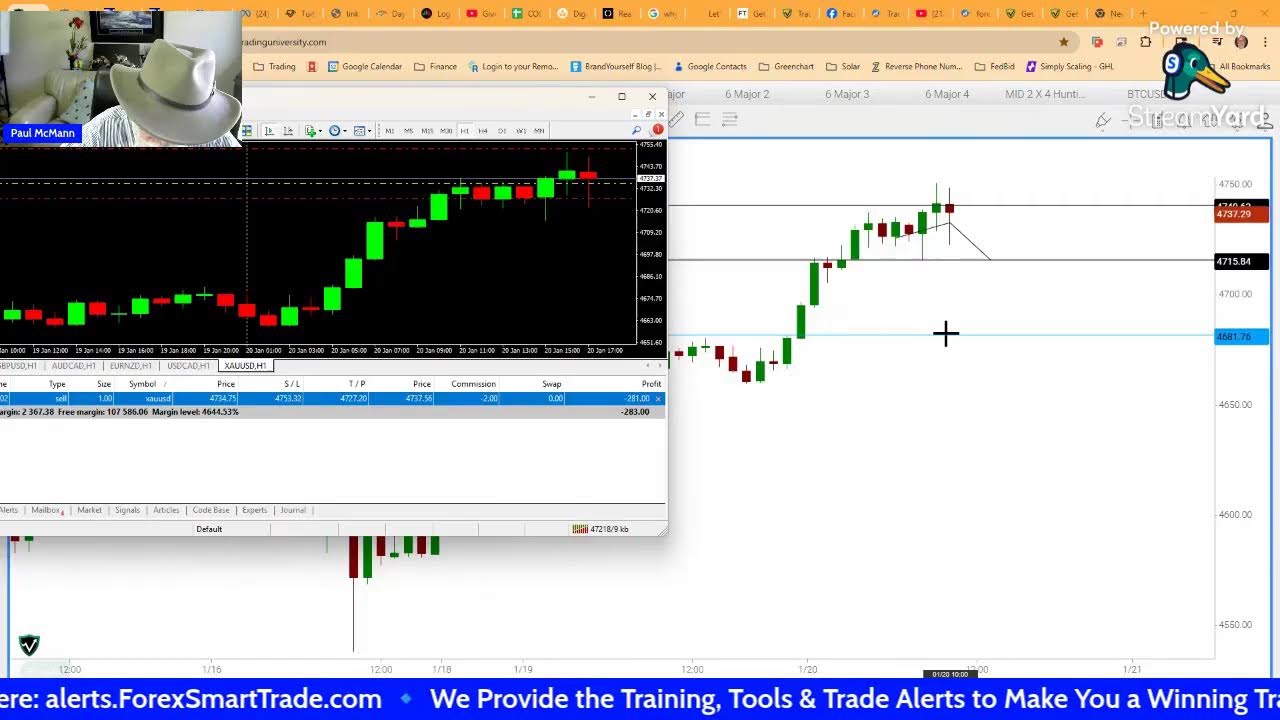Image resolution: width=1280 pixels, height=720 pixels.
Task: Switch to the AUDCAD,H1 chart tab
Action: point(74,366)
